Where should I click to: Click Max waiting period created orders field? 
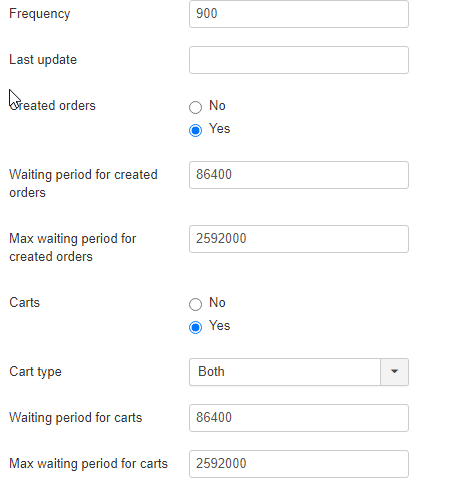[x=299, y=239]
